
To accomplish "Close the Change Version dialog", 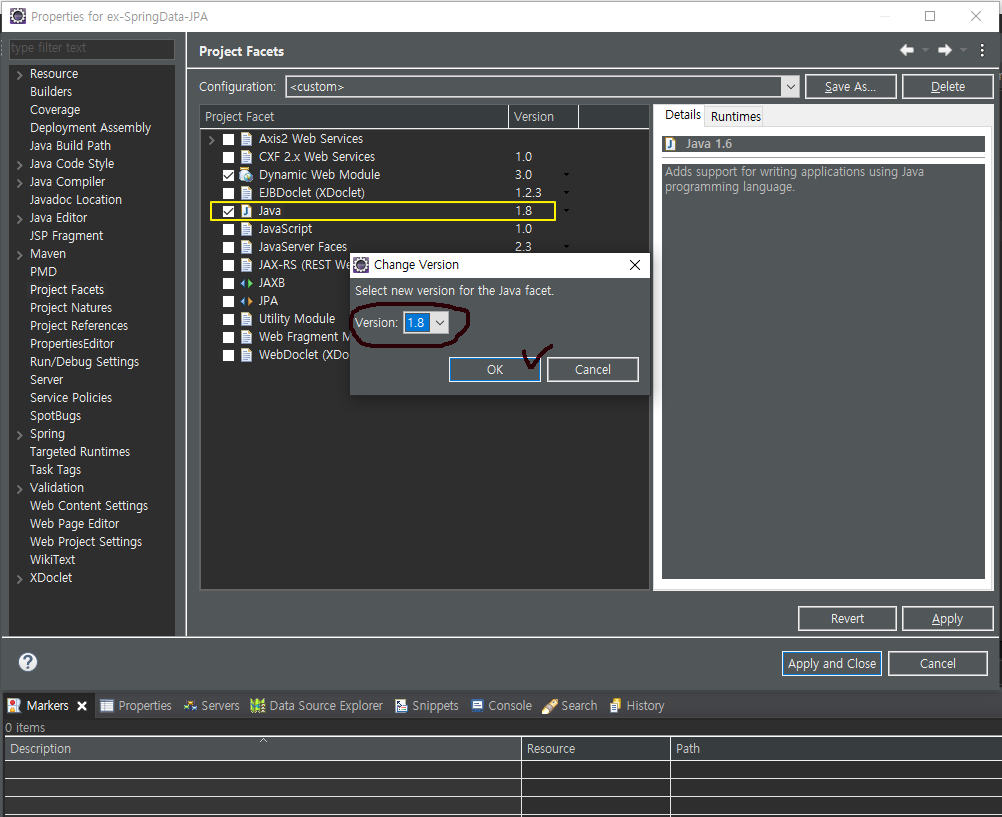I will pyautogui.click(x=635, y=265).
